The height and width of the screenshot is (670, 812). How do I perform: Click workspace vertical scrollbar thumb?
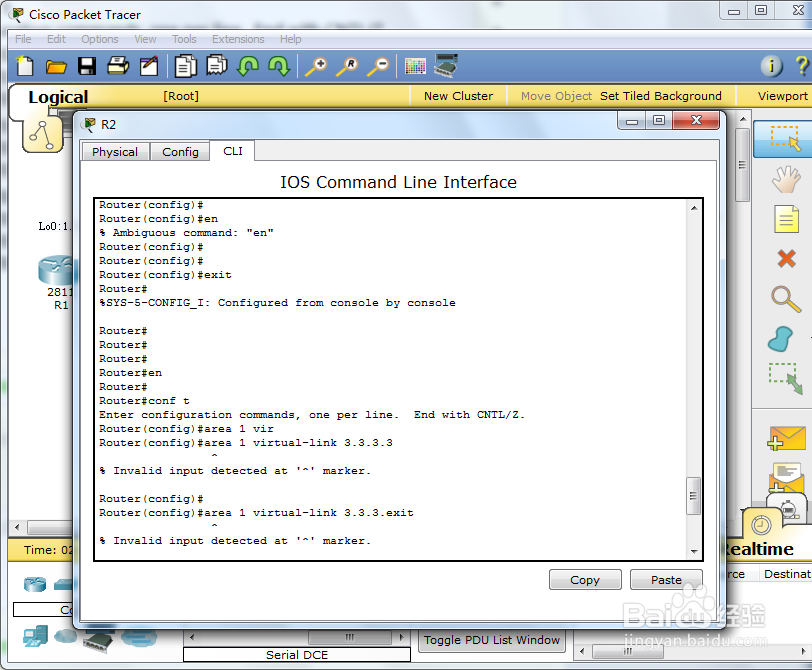pos(742,165)
